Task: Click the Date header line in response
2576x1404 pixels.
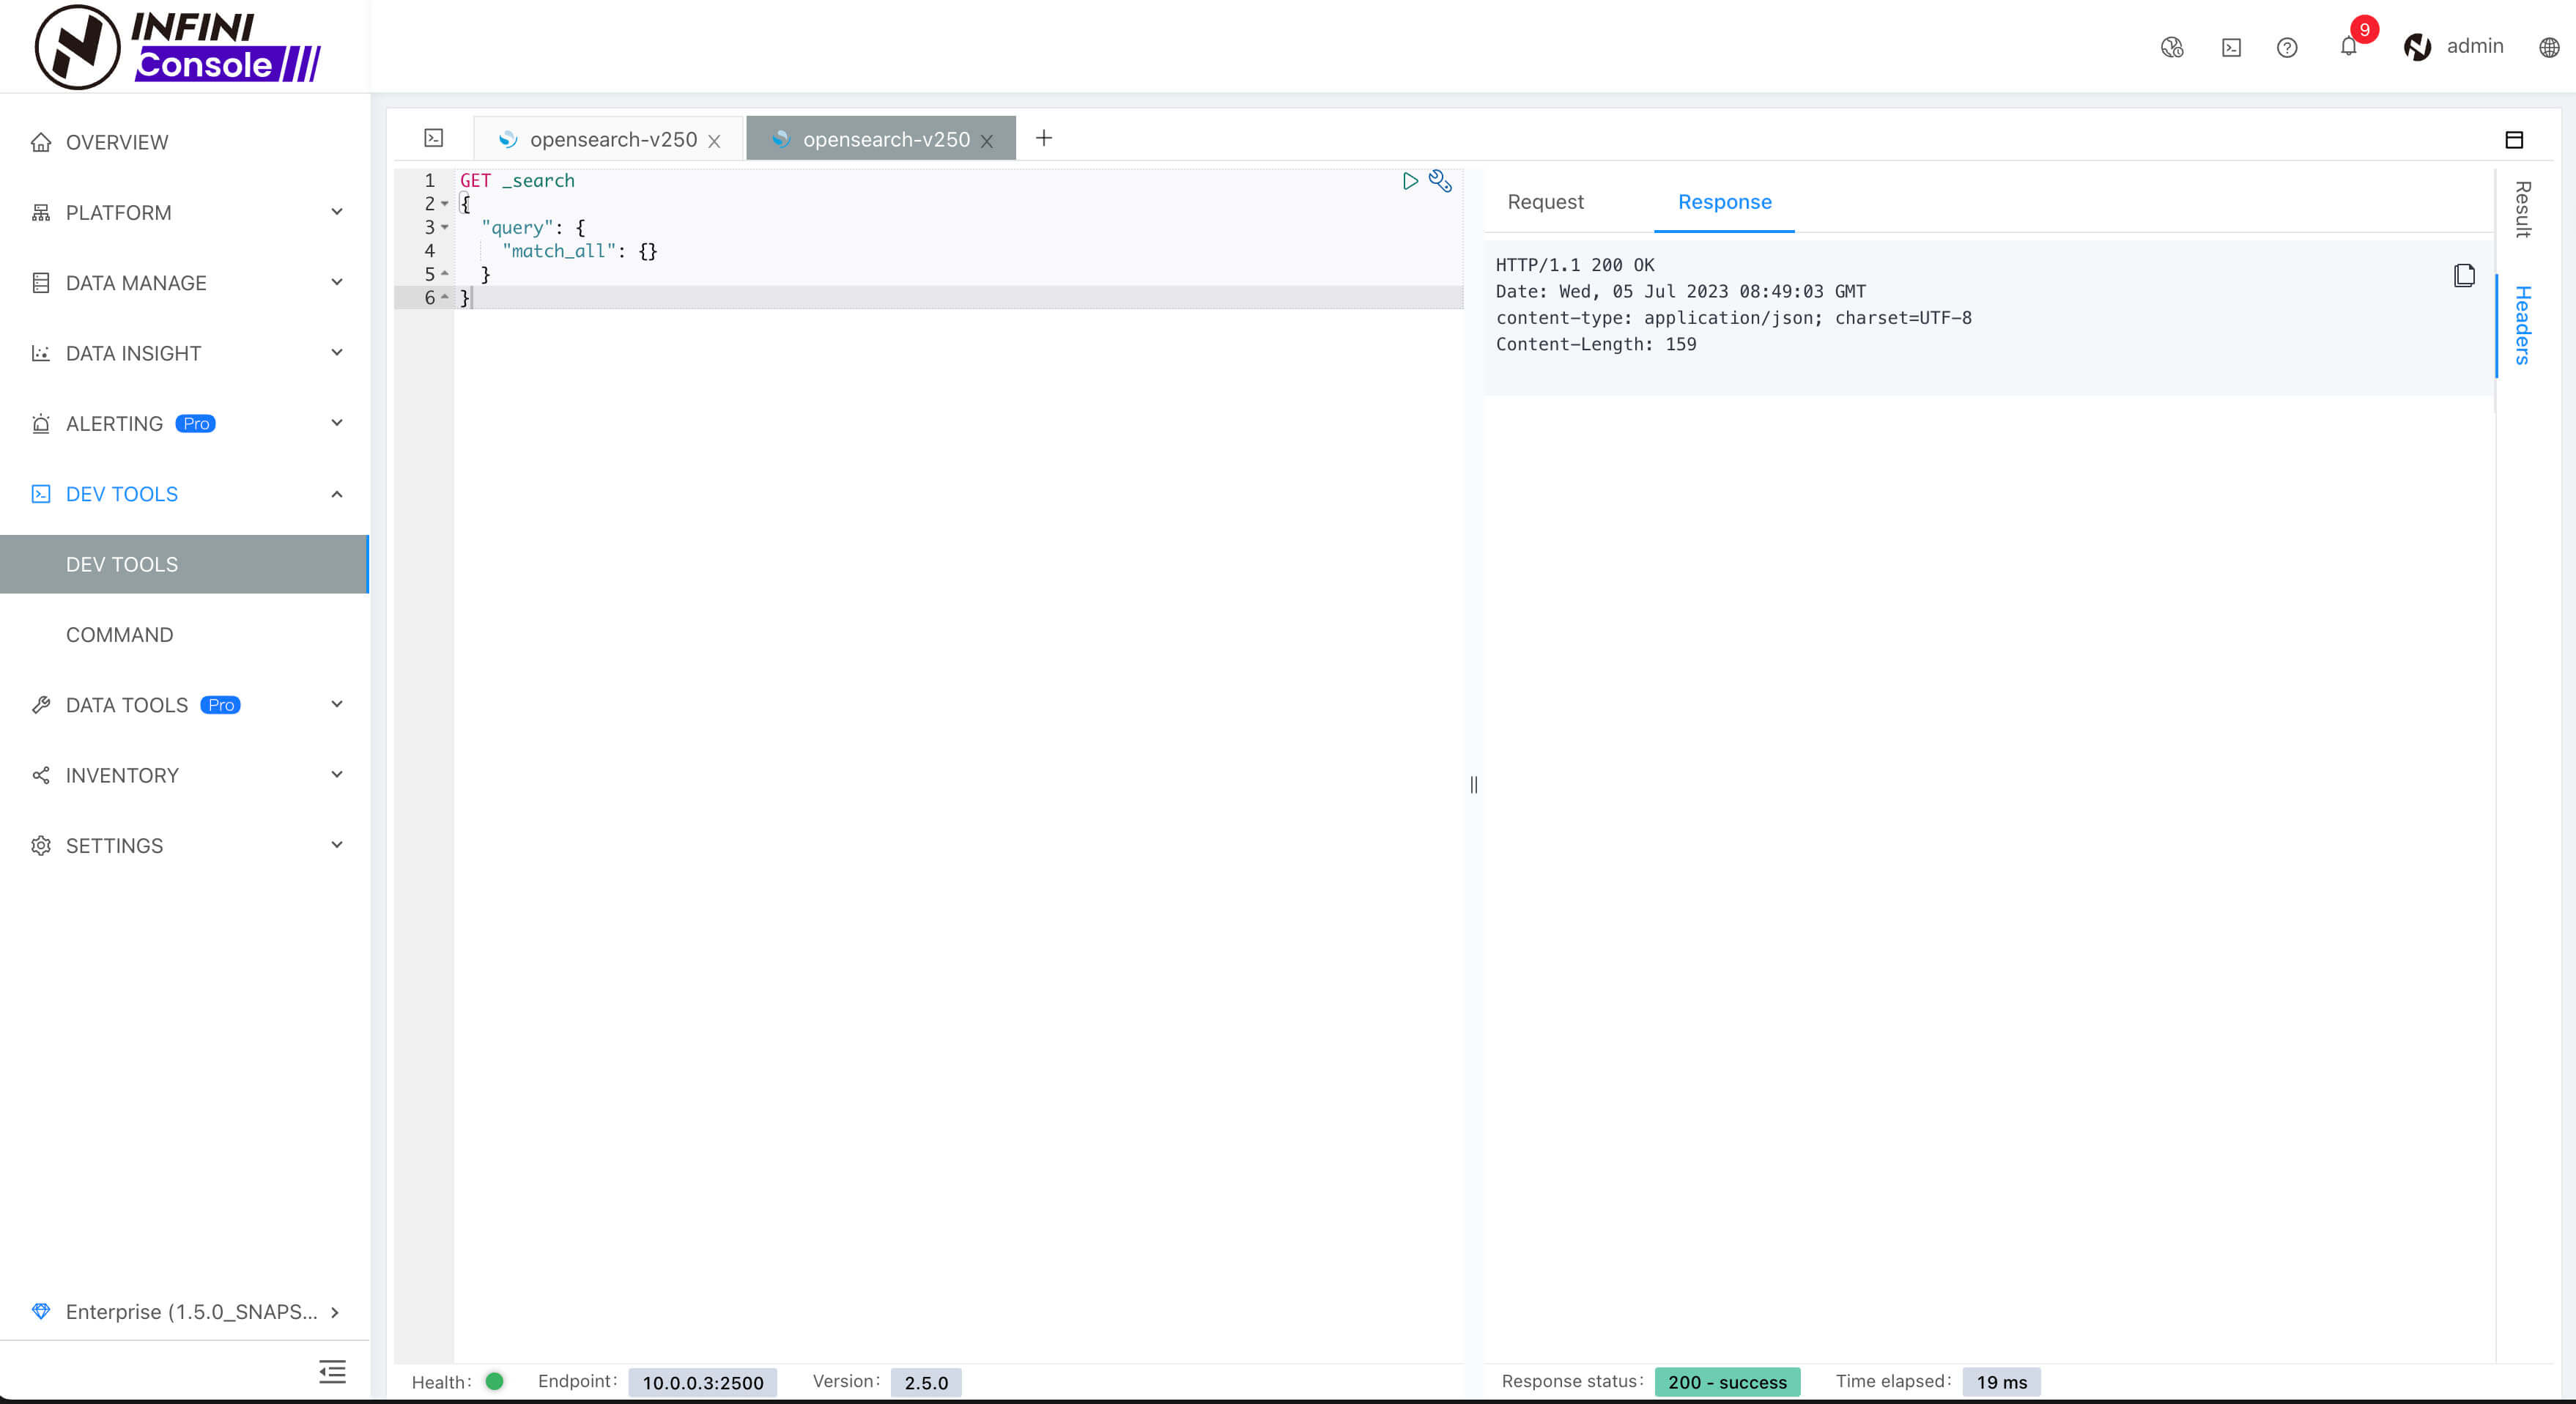Action: (x=1681, y=291)
